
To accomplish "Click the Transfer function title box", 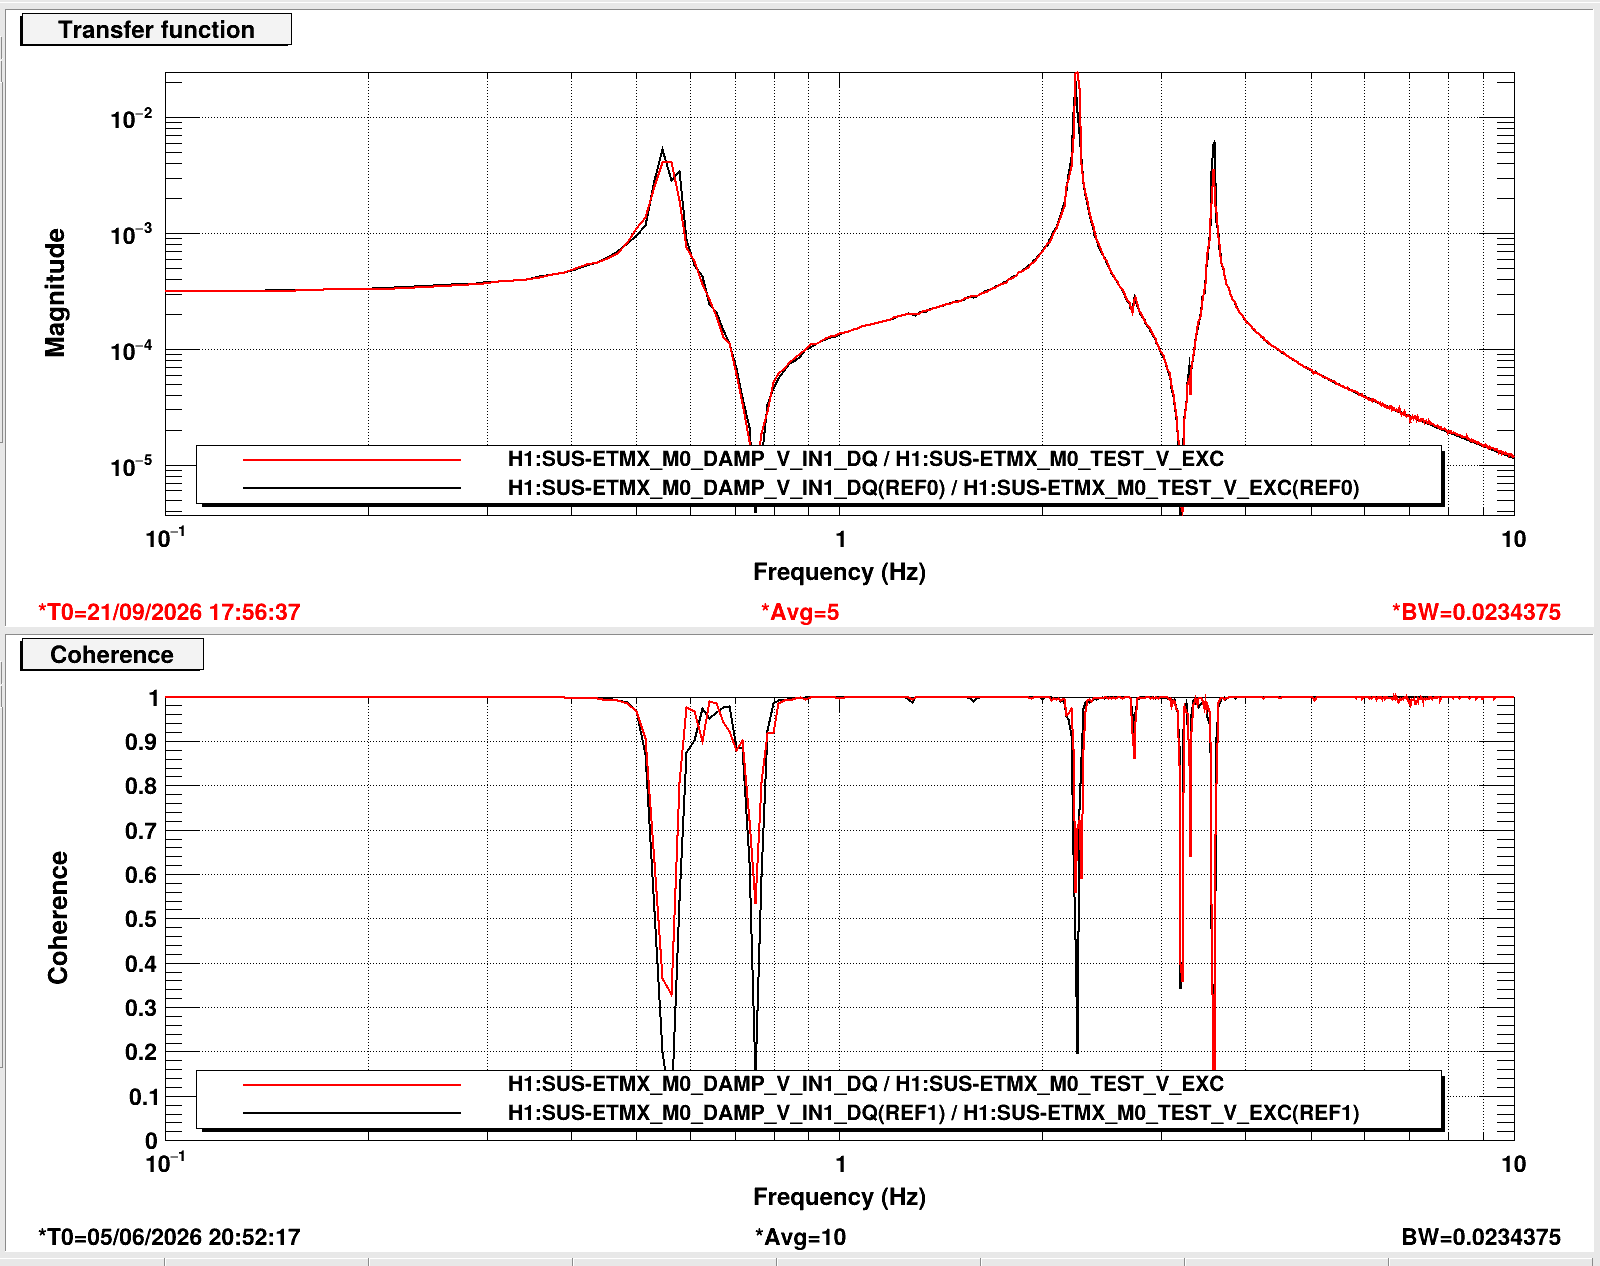I will (x=156, y=30).
